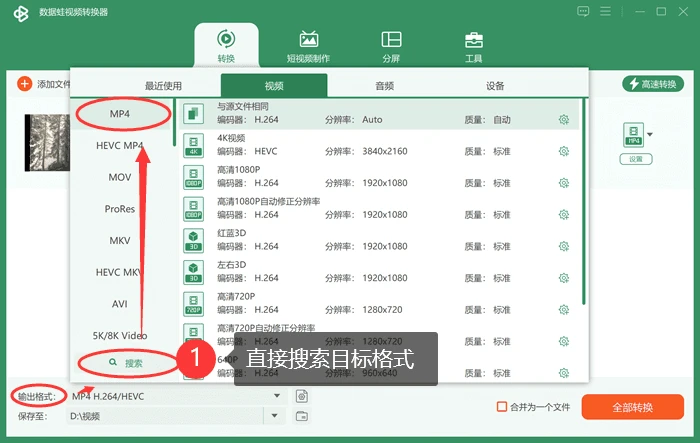700x443 pixels.
Task: Switch to the 设备 tab
Action: click(x=495, y=86)
